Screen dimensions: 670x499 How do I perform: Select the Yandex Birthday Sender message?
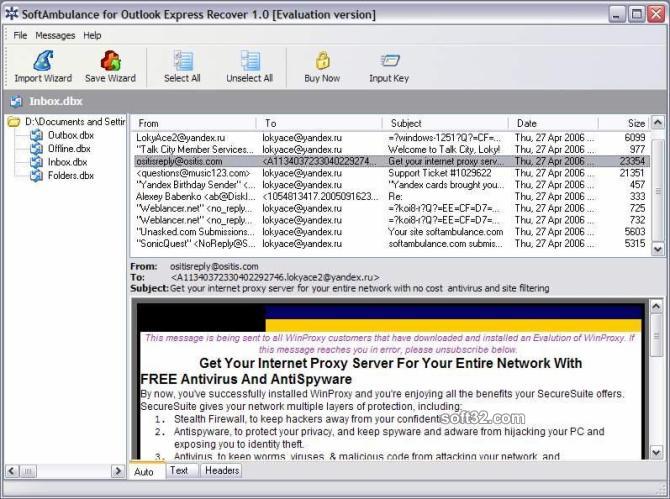[x=390, y=185]
